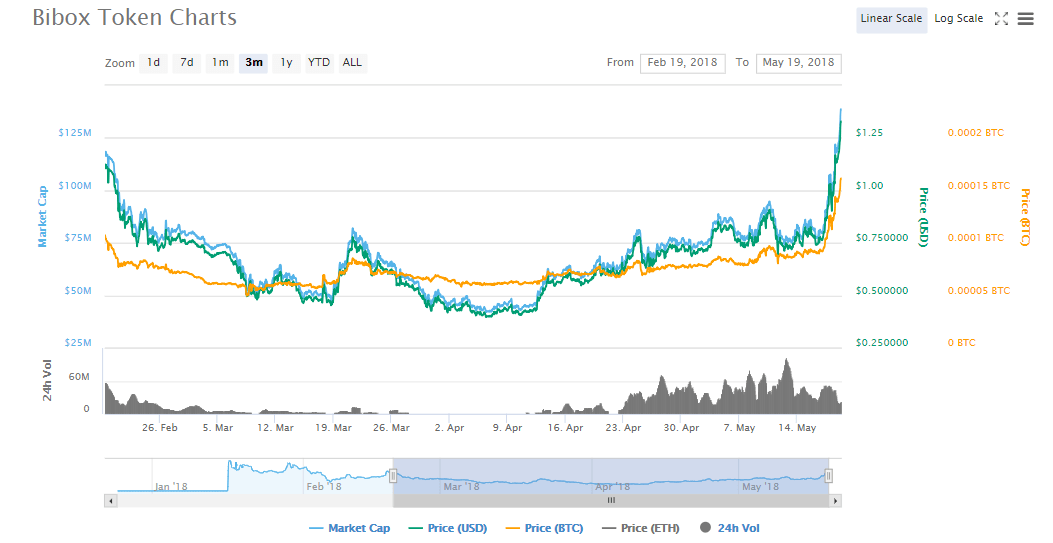Switch to Log Scale
The width and height of the screenshot is (1053, 543).
958,19
